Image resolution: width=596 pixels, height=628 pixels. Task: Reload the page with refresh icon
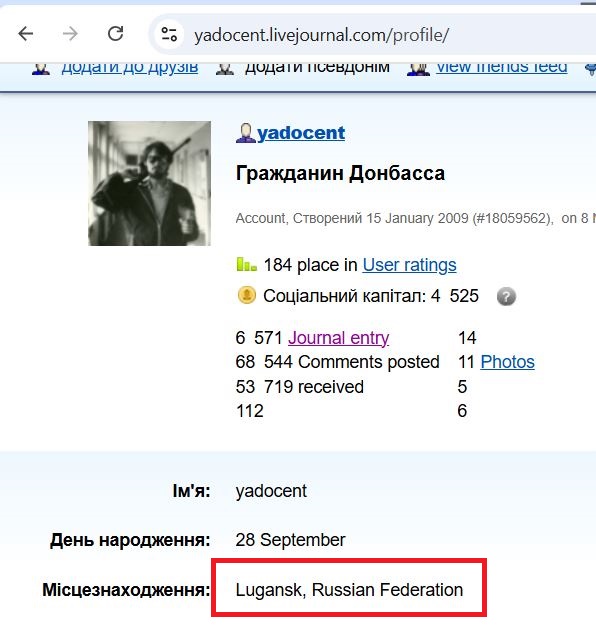tap(115, 34)
